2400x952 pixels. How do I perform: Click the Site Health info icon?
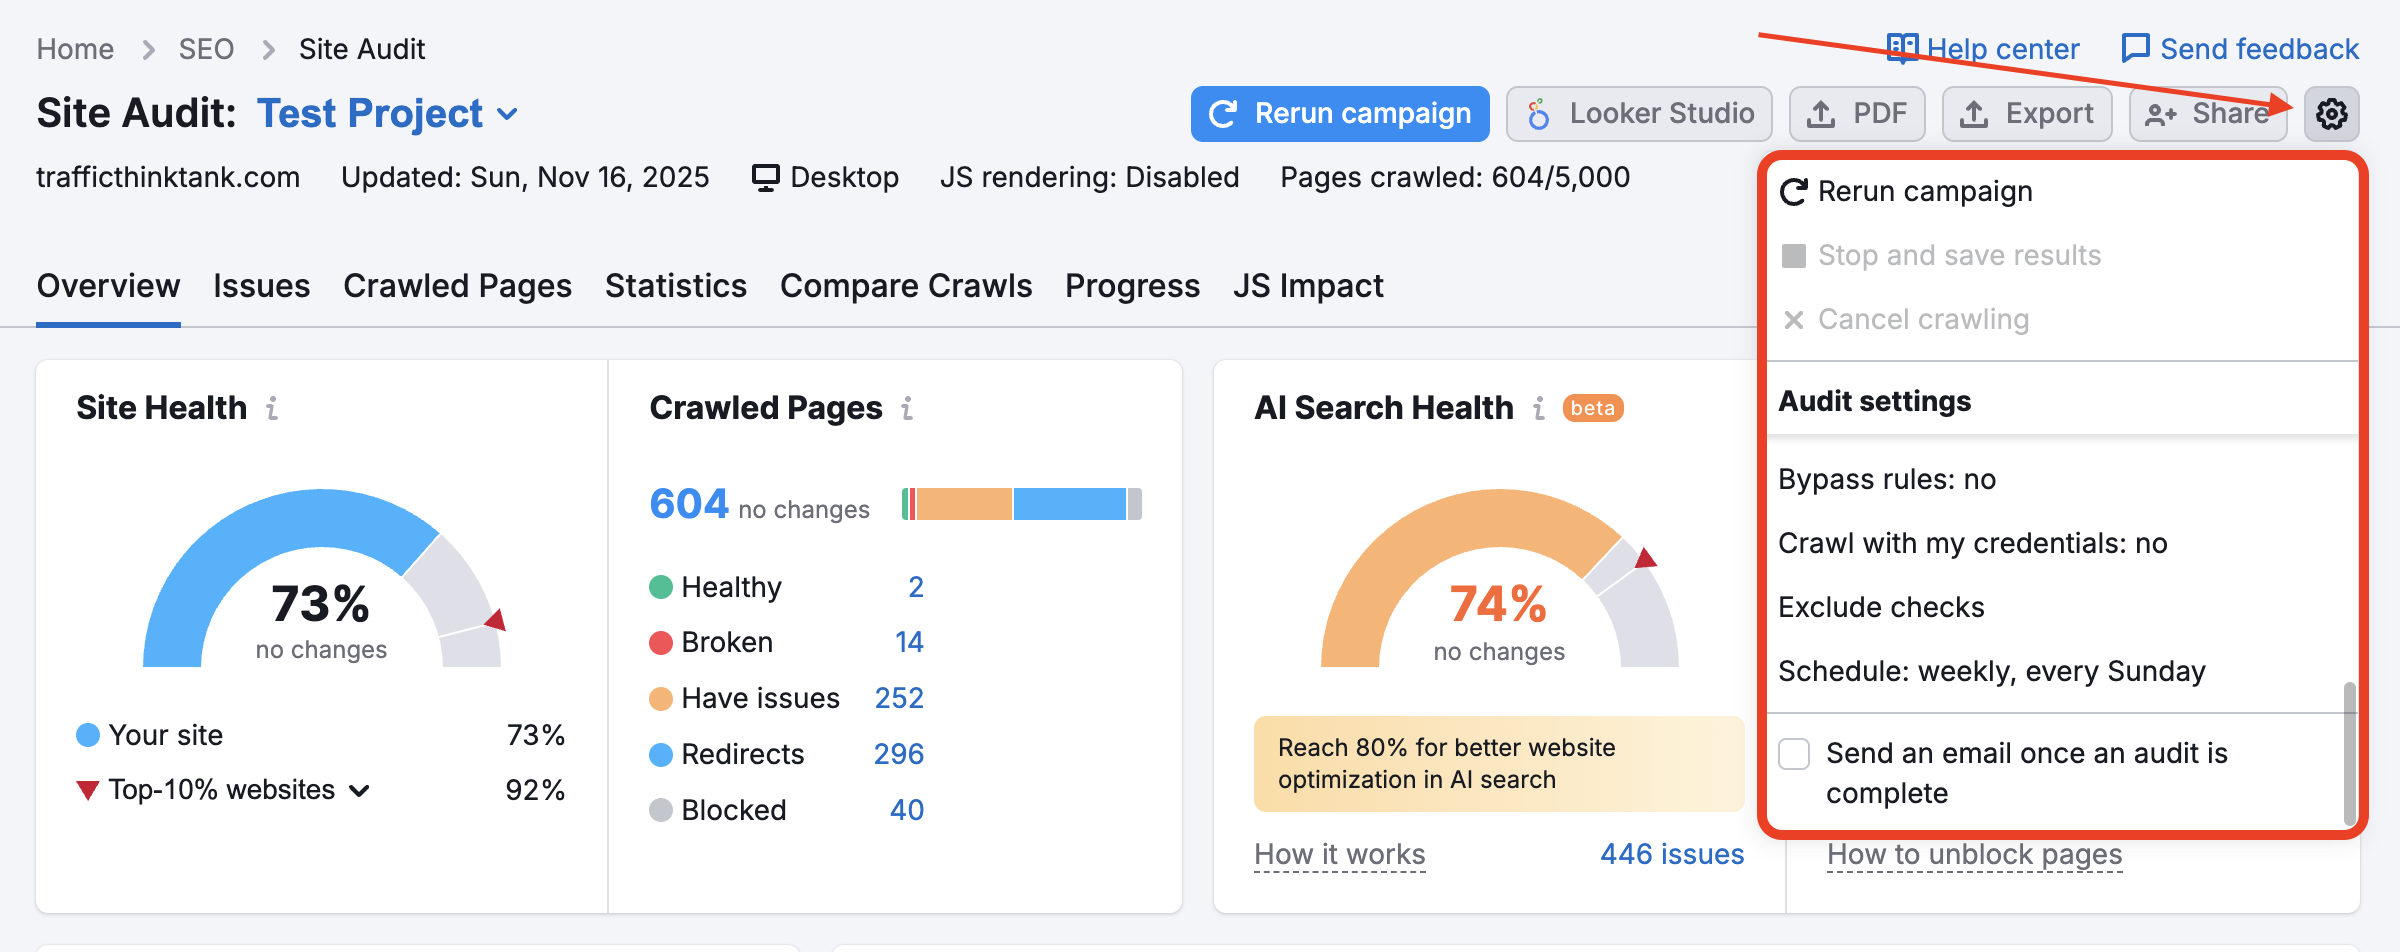(273, 408)
